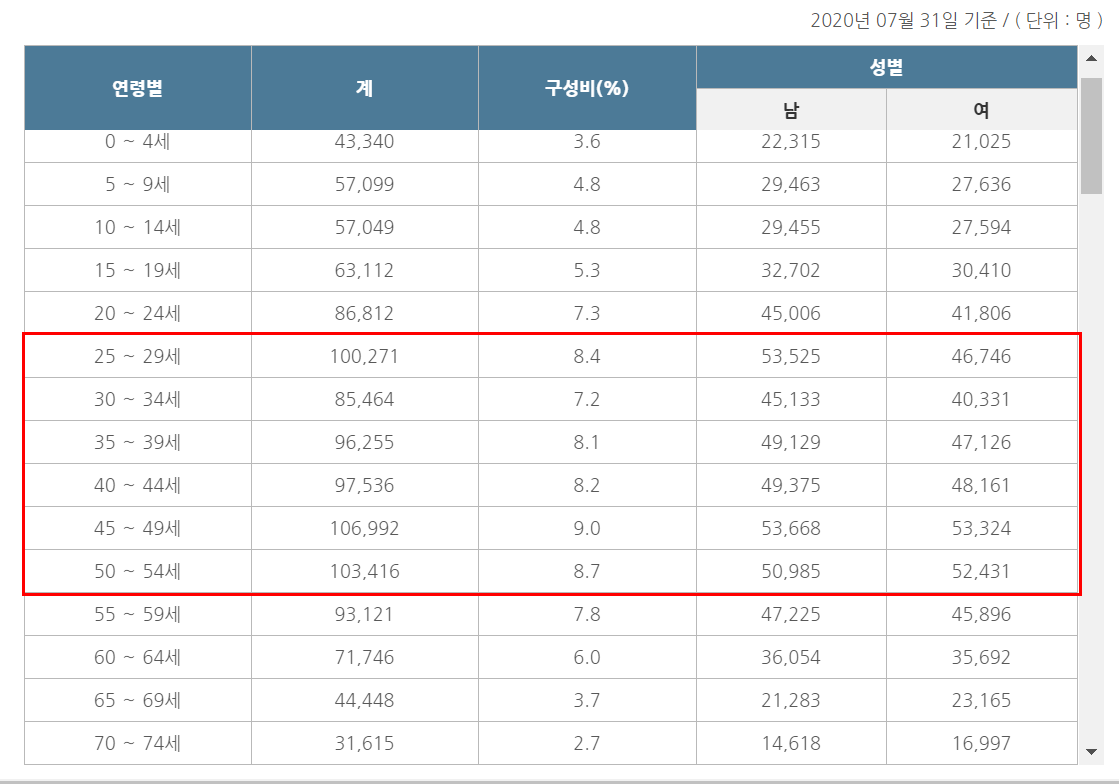Viewport: 1119px width, 784px height.
Task: Click total value 93,121
Action: pos(365,614)
